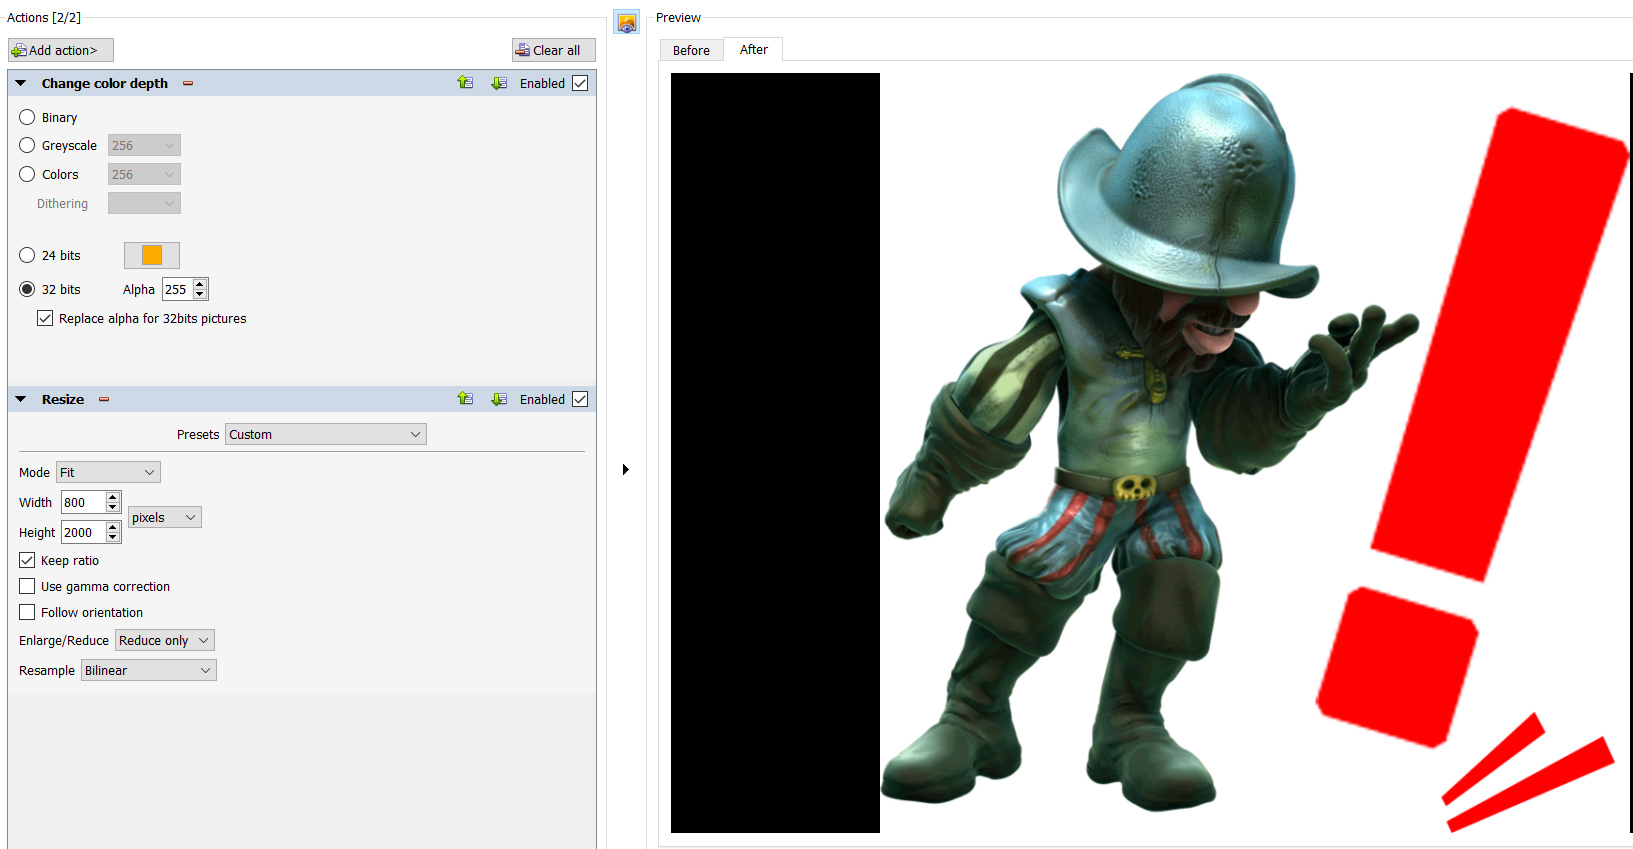
Task: Click the Add action> button
Action: click(61, 50)
